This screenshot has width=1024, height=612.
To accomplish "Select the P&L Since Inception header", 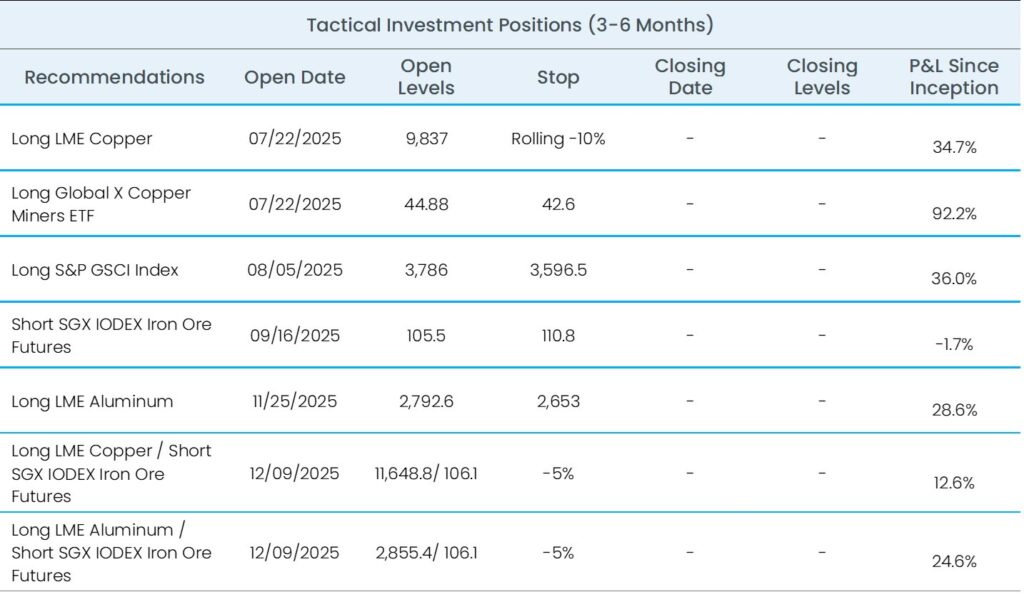I will [954, 77].
